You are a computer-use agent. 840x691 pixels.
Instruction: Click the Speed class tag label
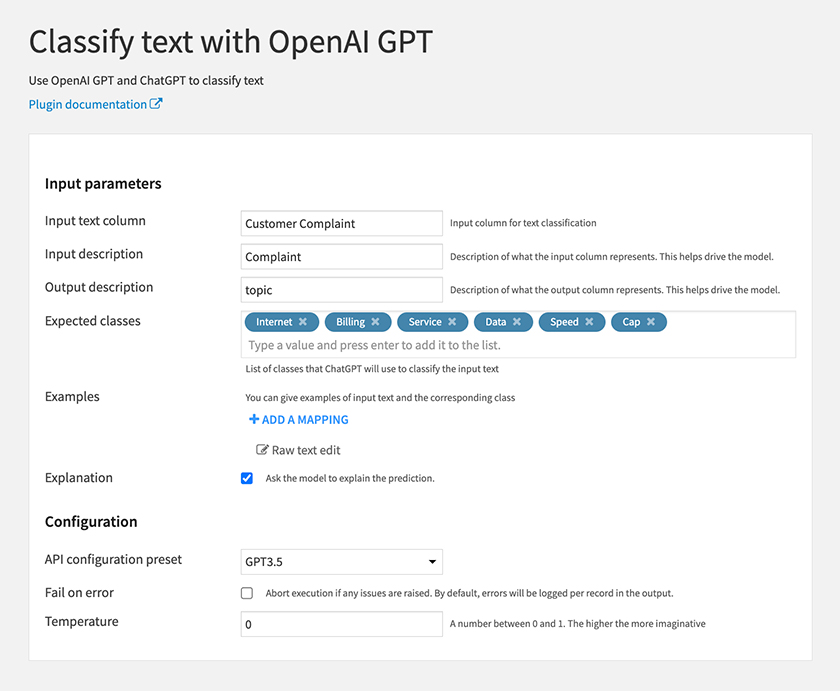click(564, 322)
